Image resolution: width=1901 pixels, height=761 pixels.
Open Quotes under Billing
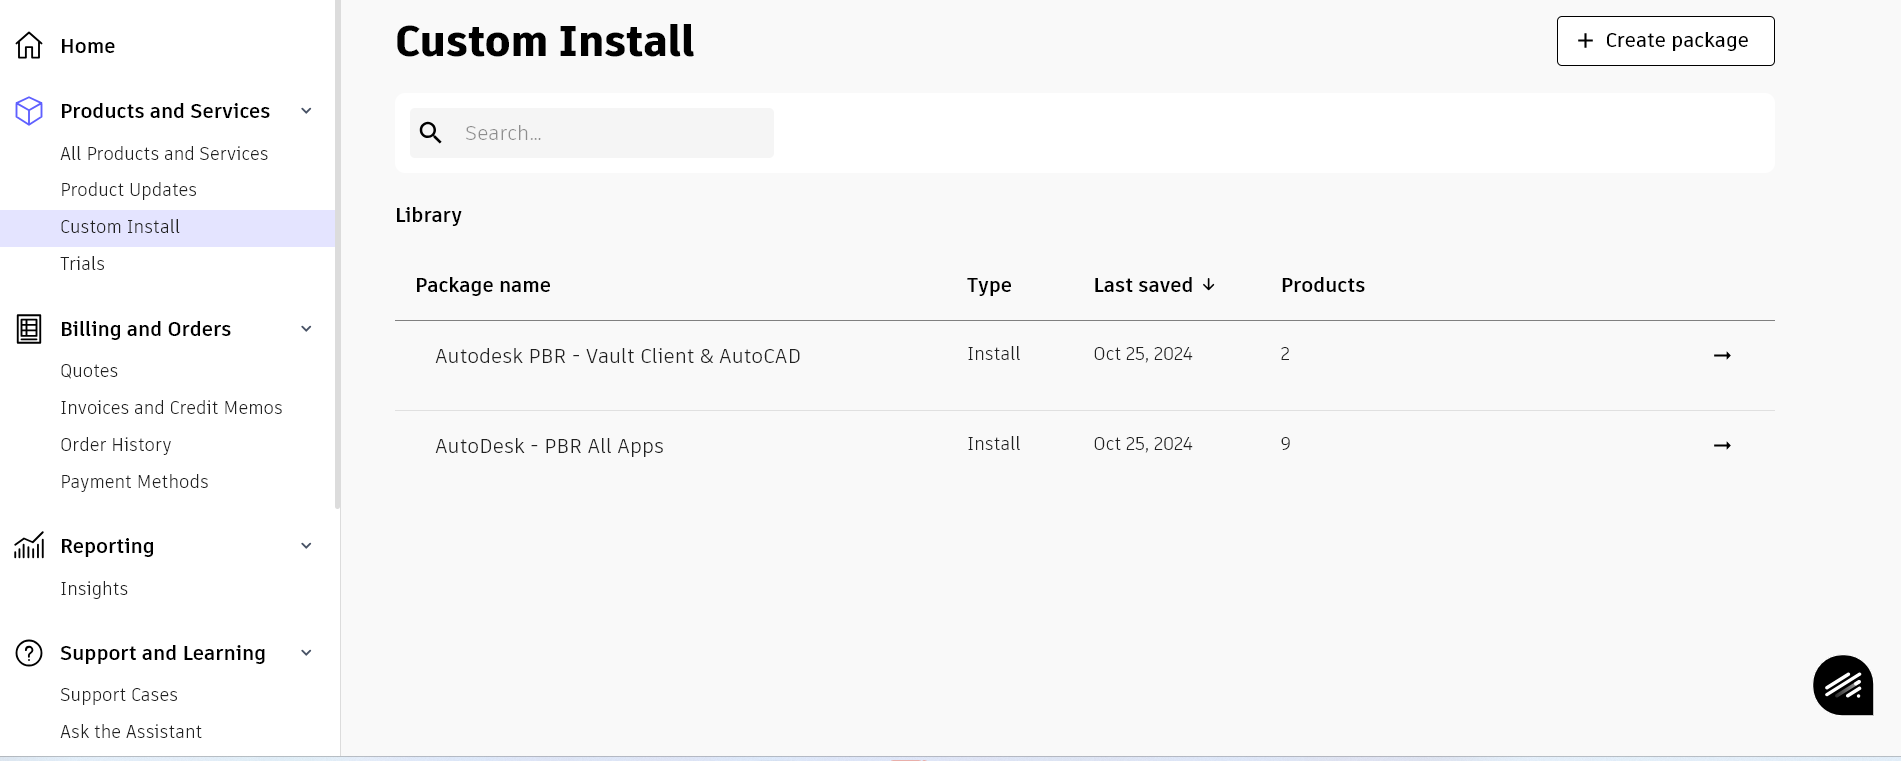[89, 371]
